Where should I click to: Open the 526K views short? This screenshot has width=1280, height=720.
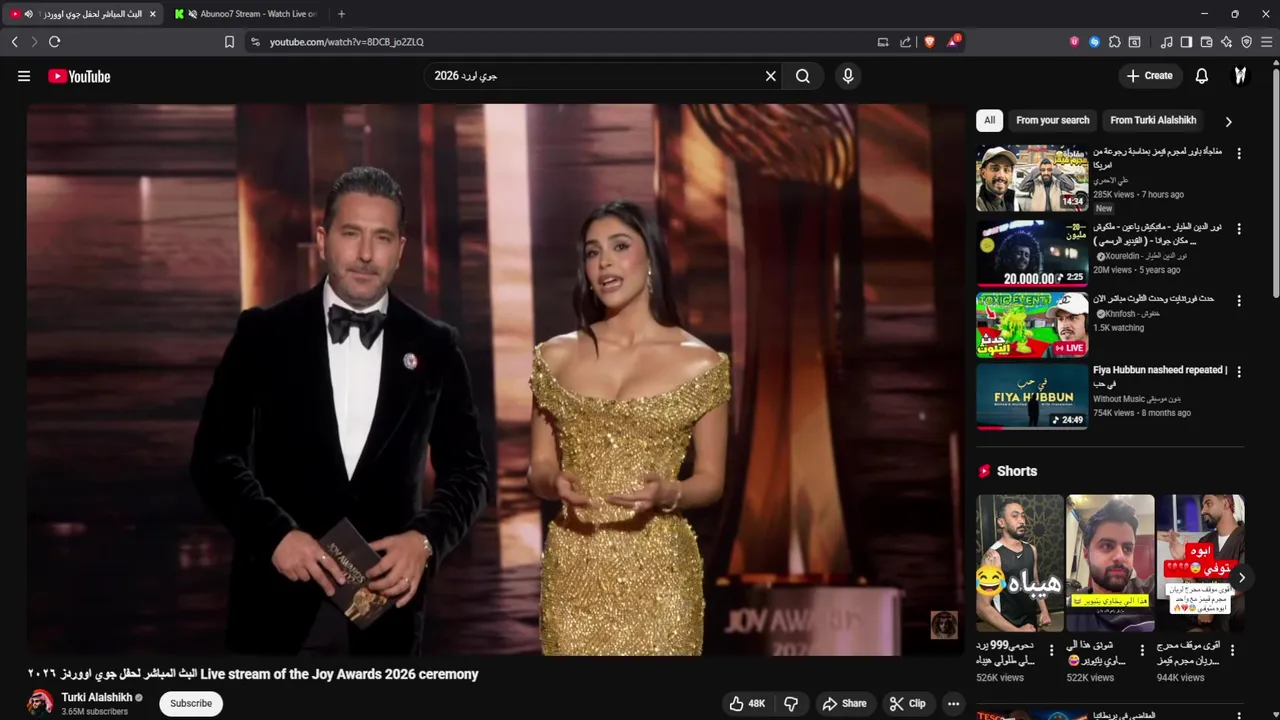pos(1020,563)
